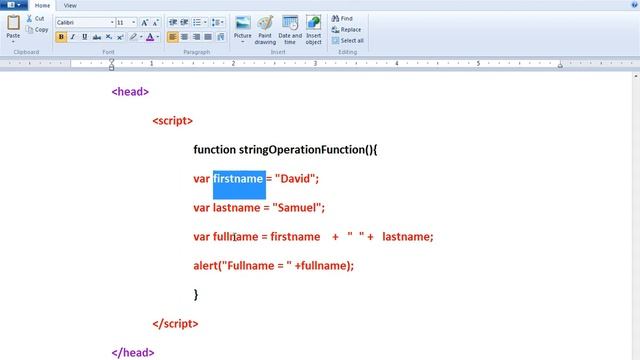Underline the selected text
The width and height of the screenshot is (640, 360).
pyautogui.click(x=84, y=37)
